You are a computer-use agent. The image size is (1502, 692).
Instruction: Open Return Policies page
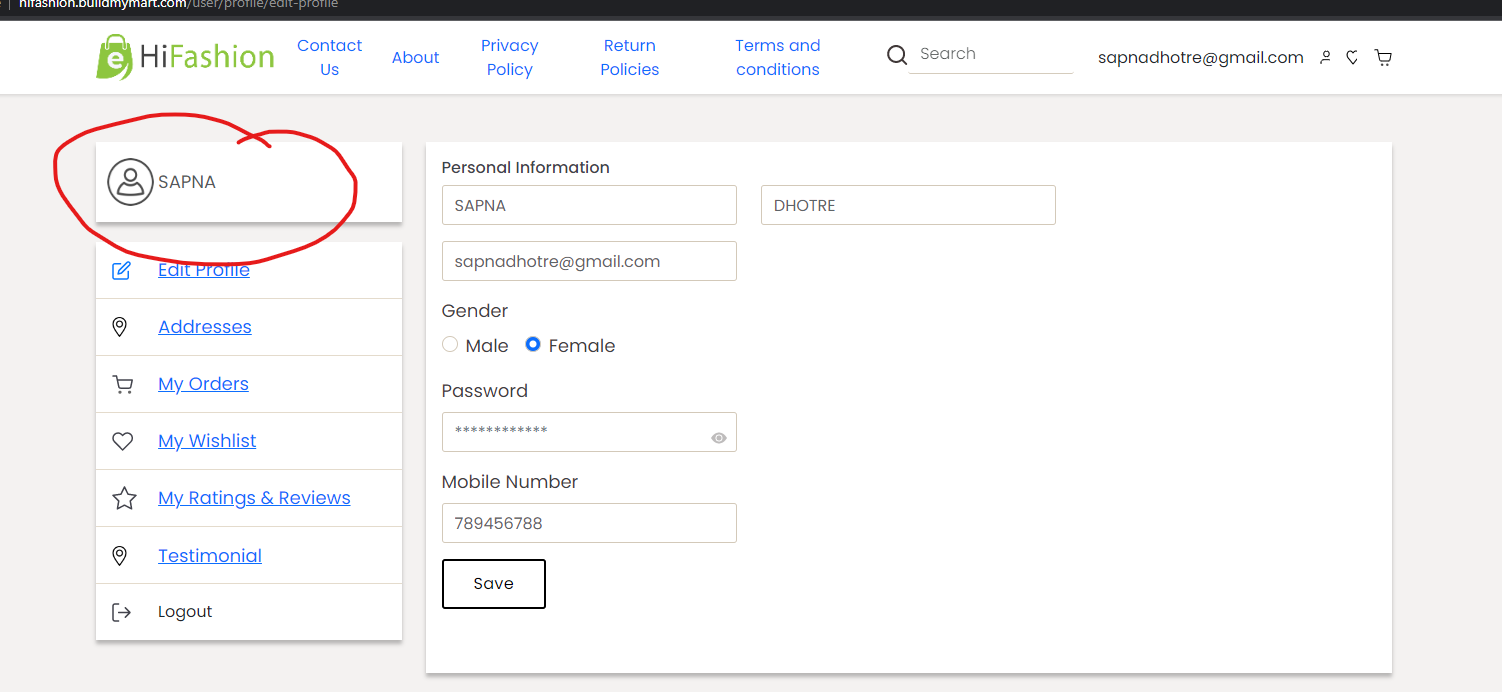(x=630, y=57)
